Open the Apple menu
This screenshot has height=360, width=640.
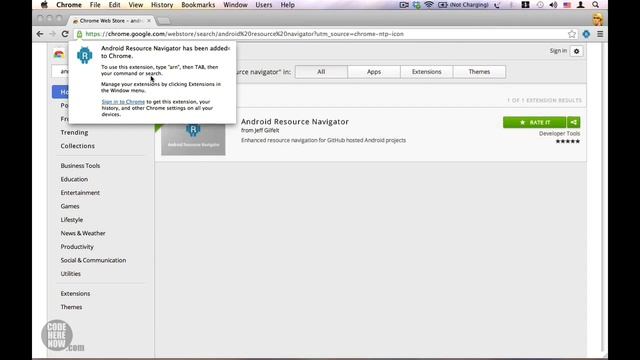tap(44, 5)
